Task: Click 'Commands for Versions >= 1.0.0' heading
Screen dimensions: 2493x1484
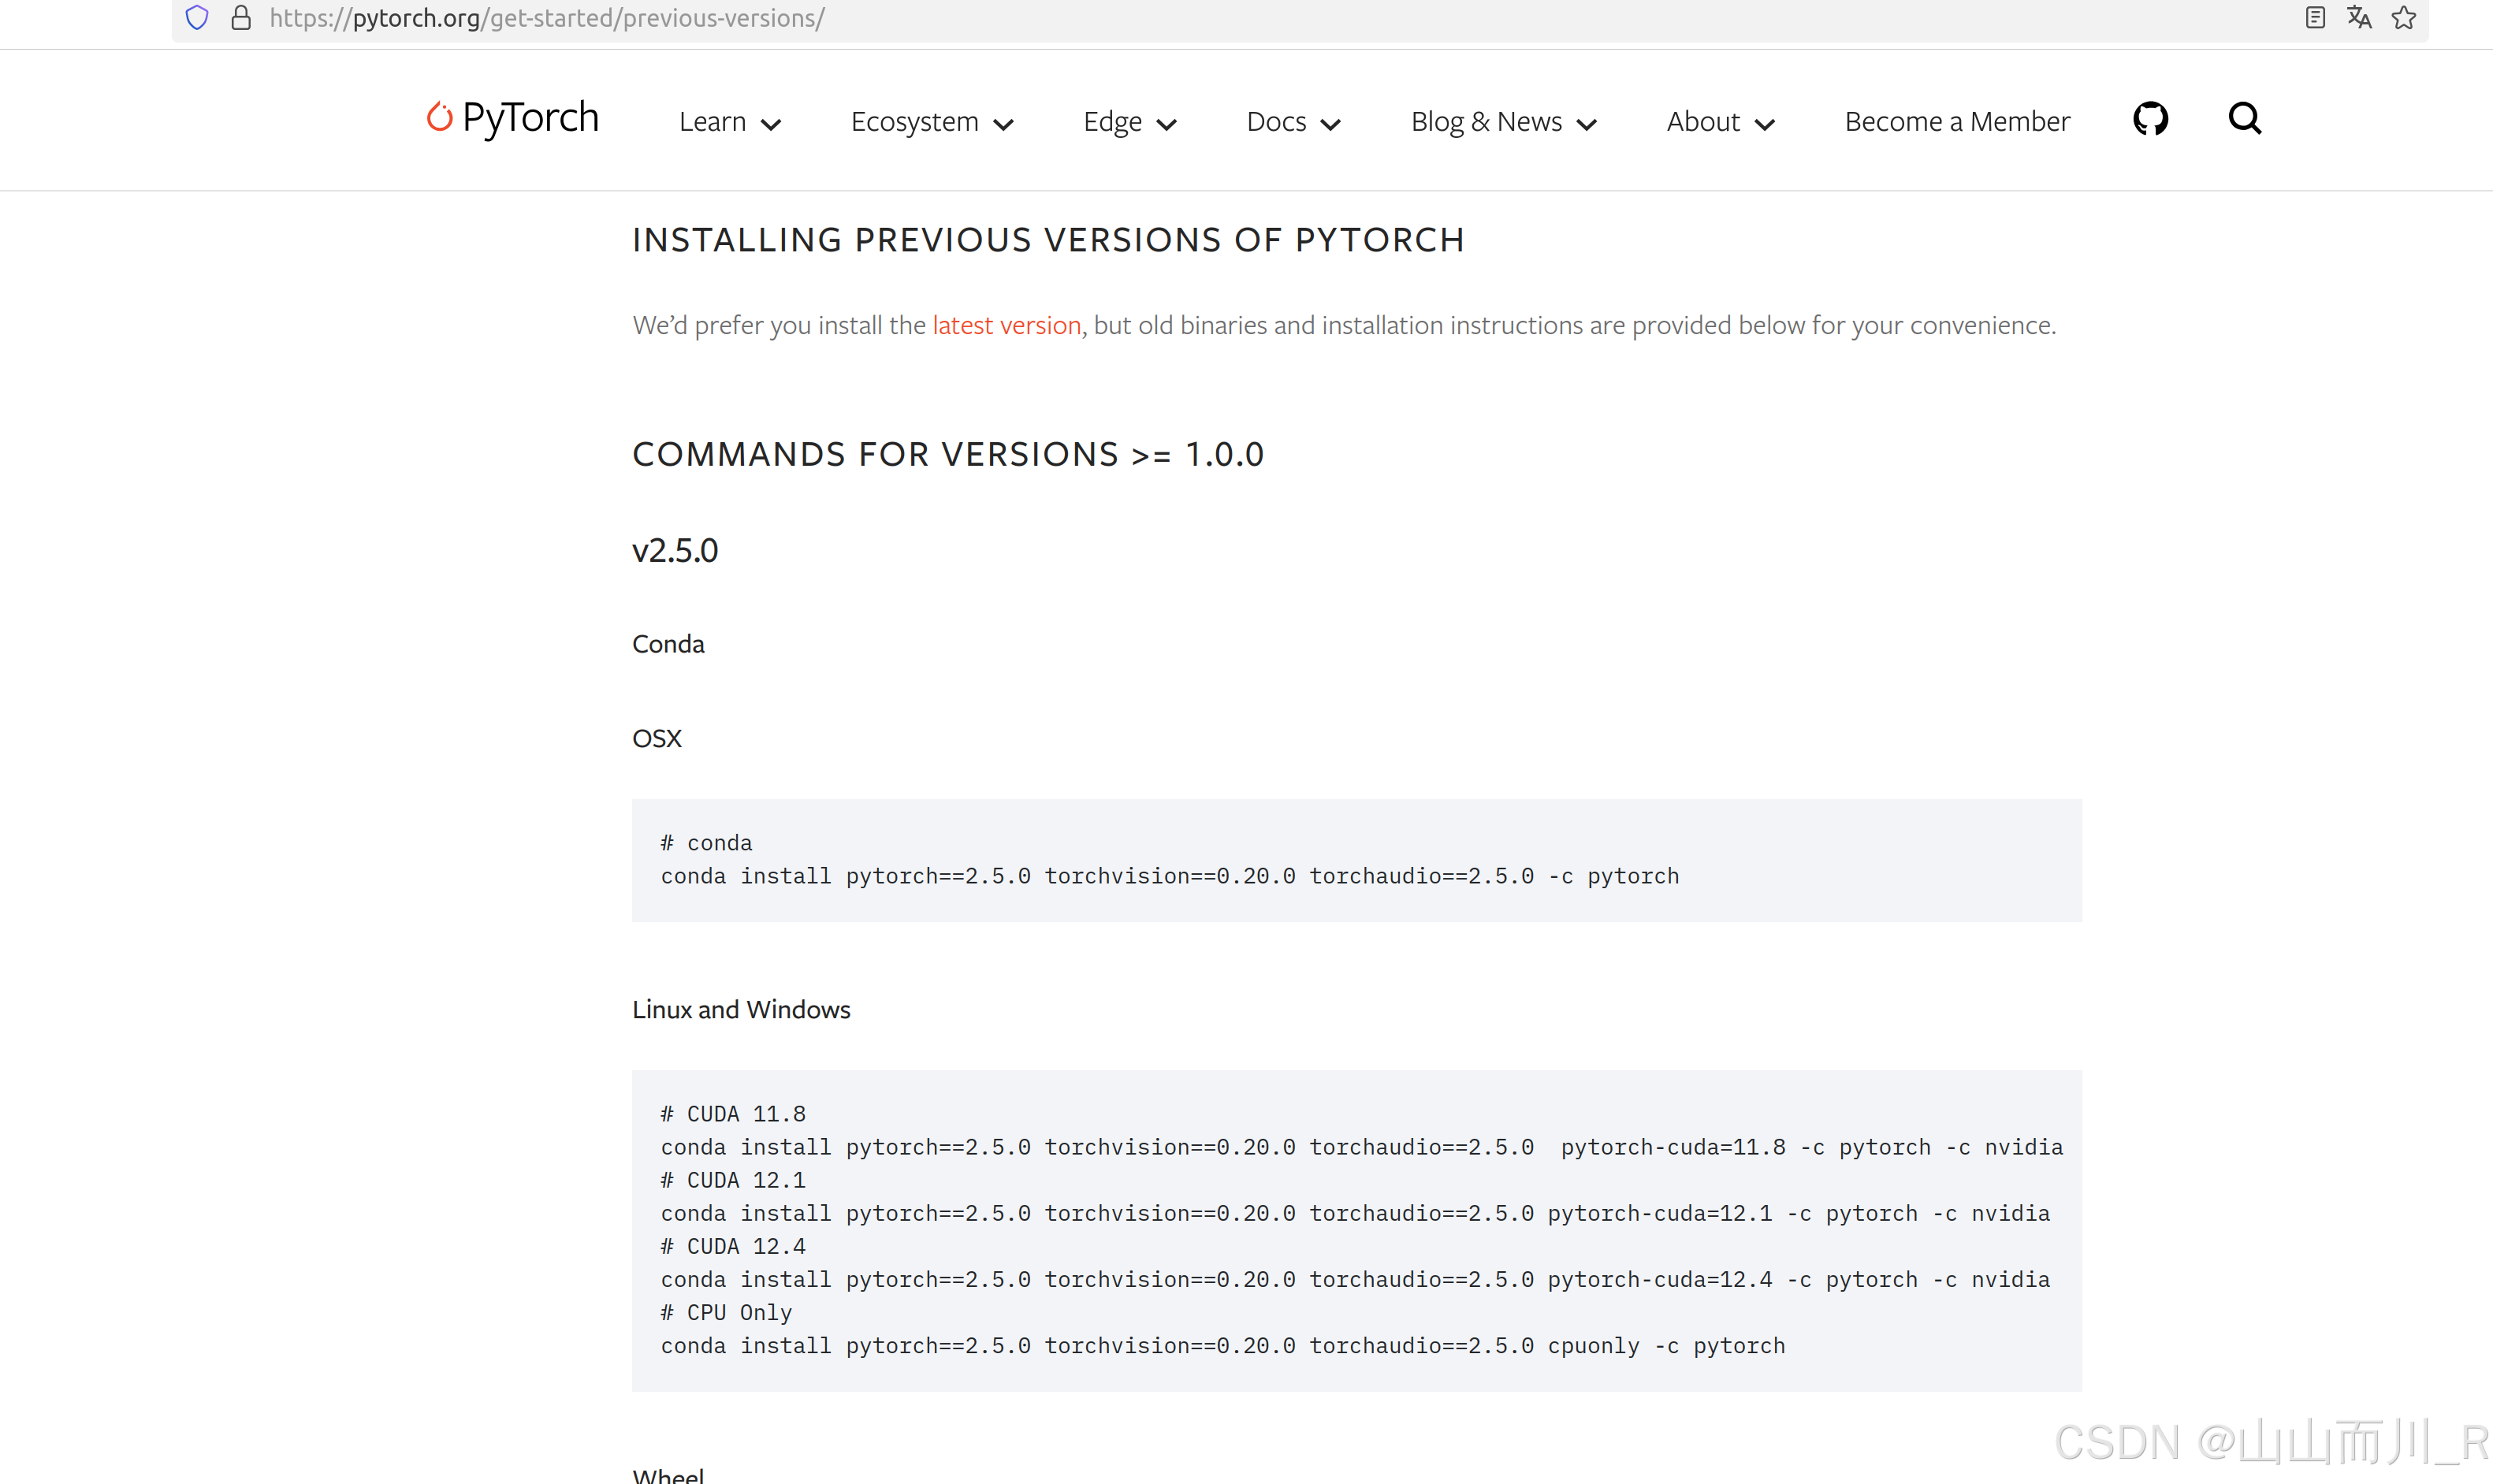Action: pyautogui.click(x=948, y=454)
